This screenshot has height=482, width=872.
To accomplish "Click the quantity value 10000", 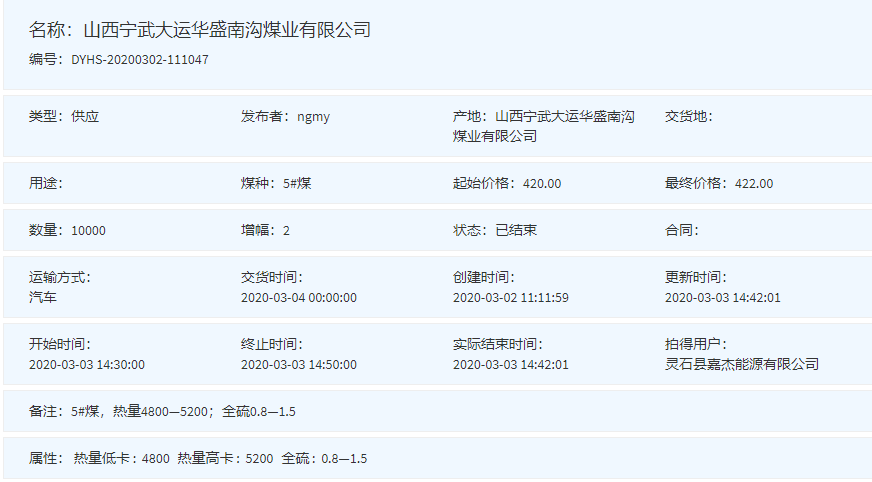I will 88,231.
